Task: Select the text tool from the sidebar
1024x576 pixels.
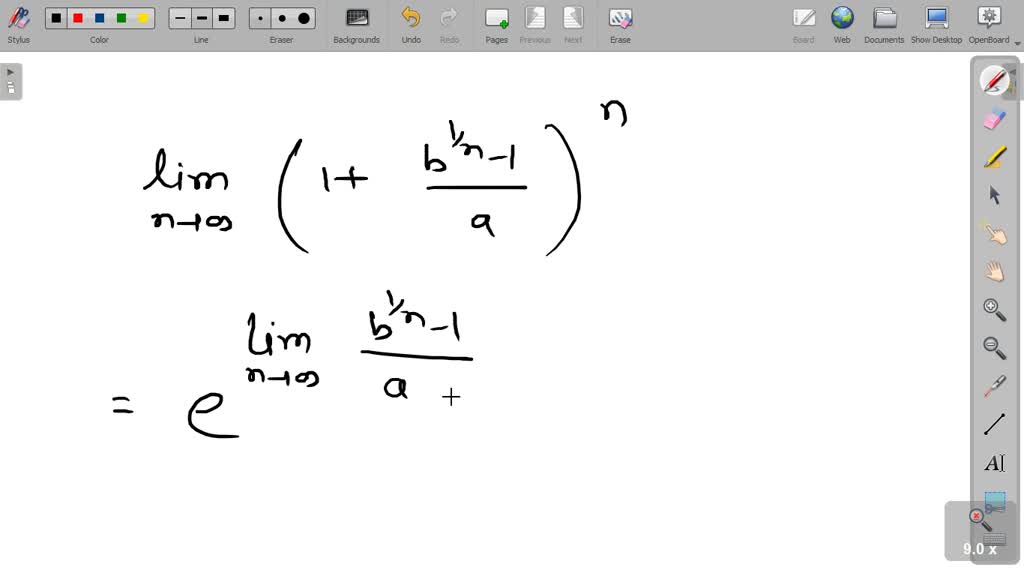Action: (x=995, y=462)
